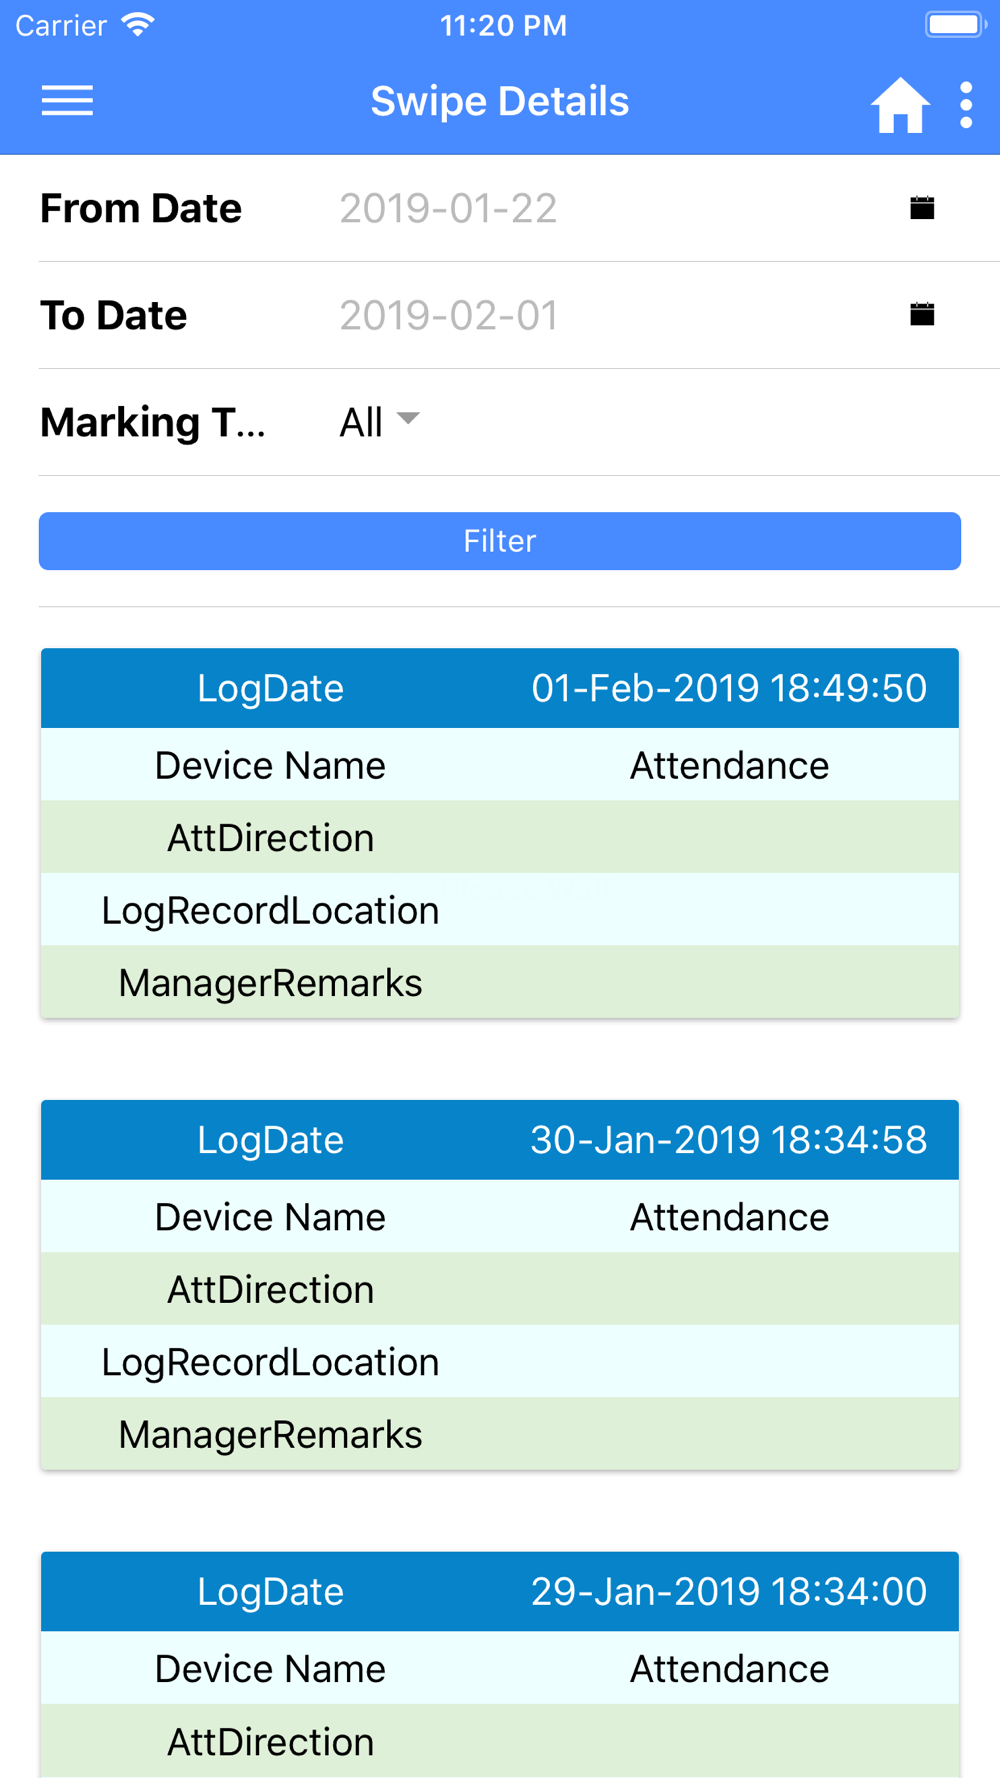The image size is (1000, 1778).
Task: Expand the Marking Type dropdown arrow
Action: tap(408, 419)
